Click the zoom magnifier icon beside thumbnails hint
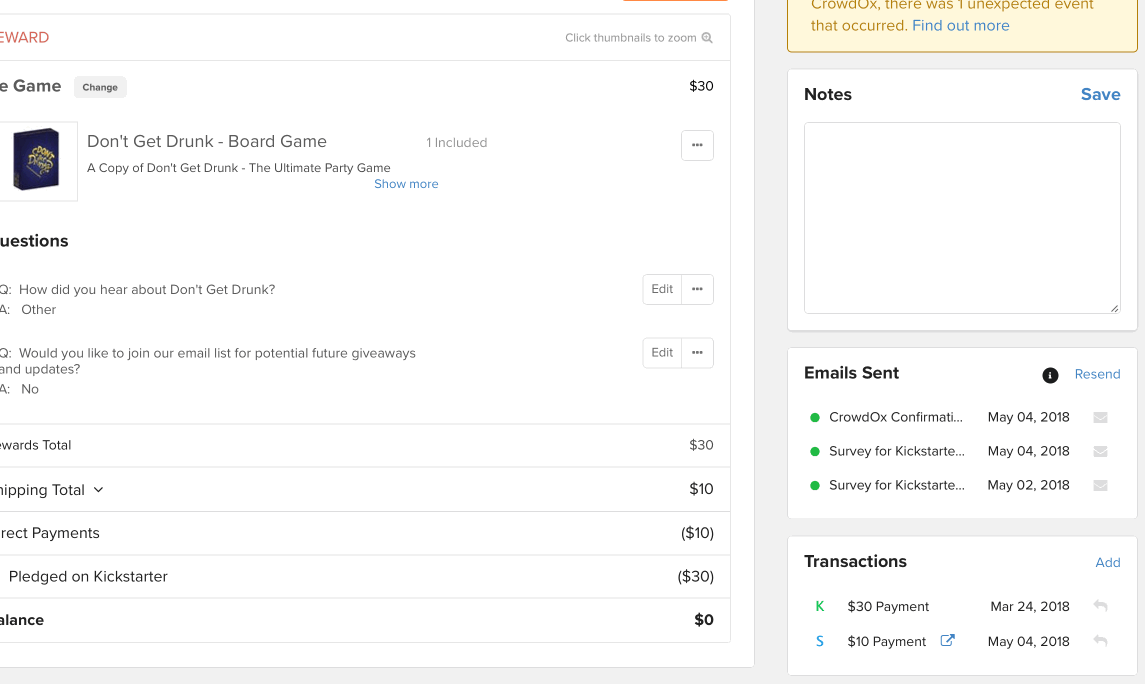1145x684 pixels. [x=707, y=38]
